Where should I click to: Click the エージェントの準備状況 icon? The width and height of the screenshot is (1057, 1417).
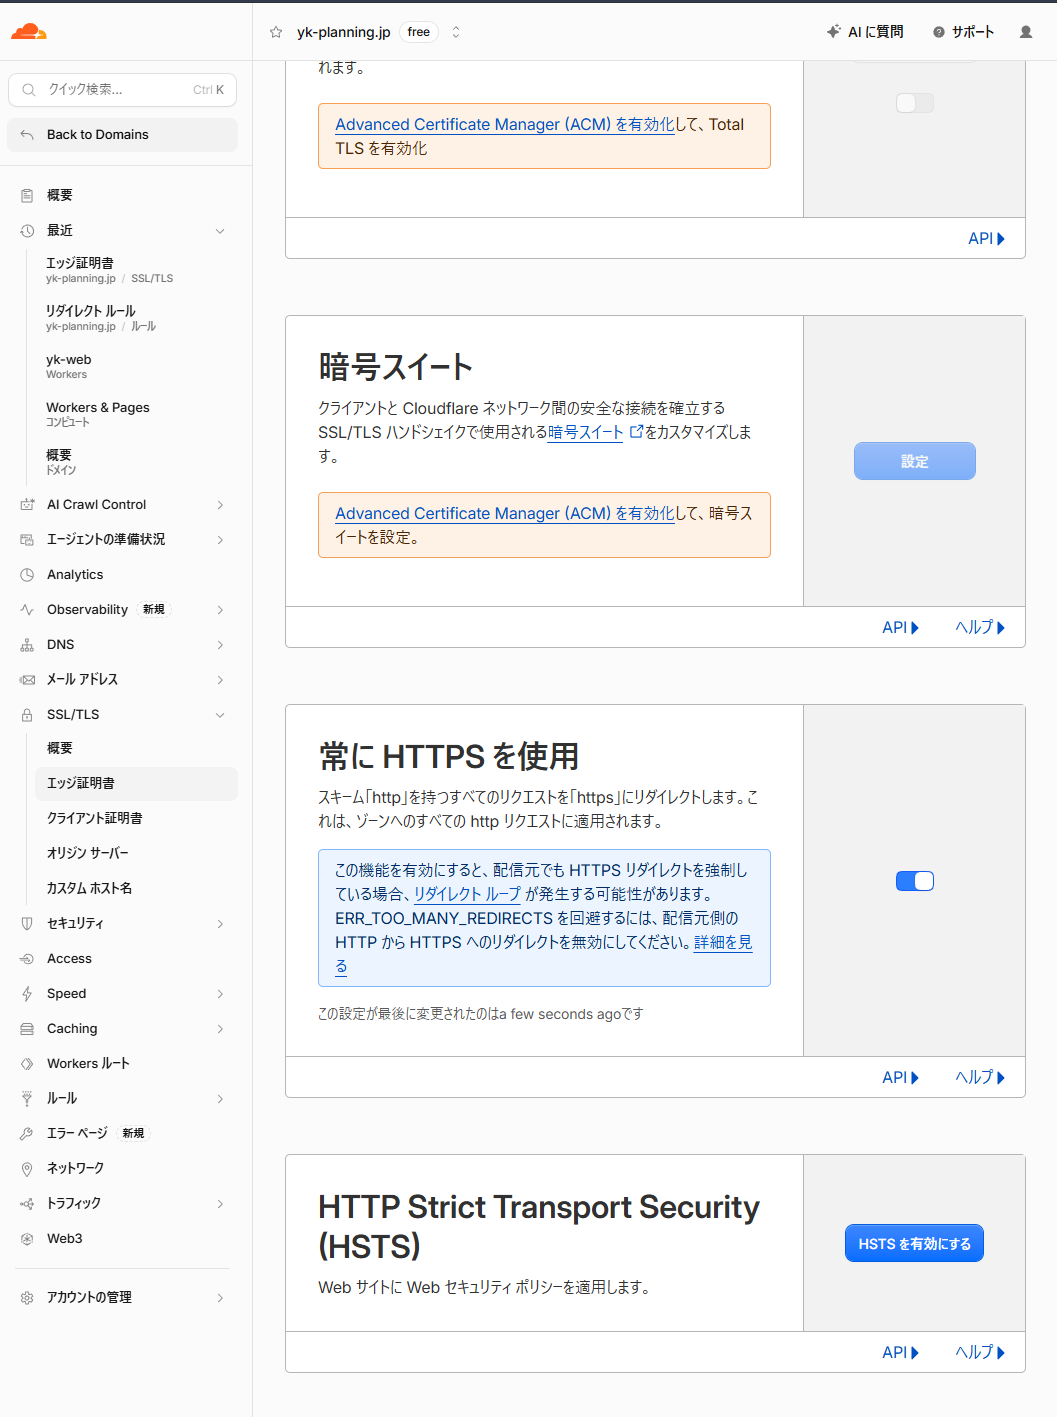(27, 540)
